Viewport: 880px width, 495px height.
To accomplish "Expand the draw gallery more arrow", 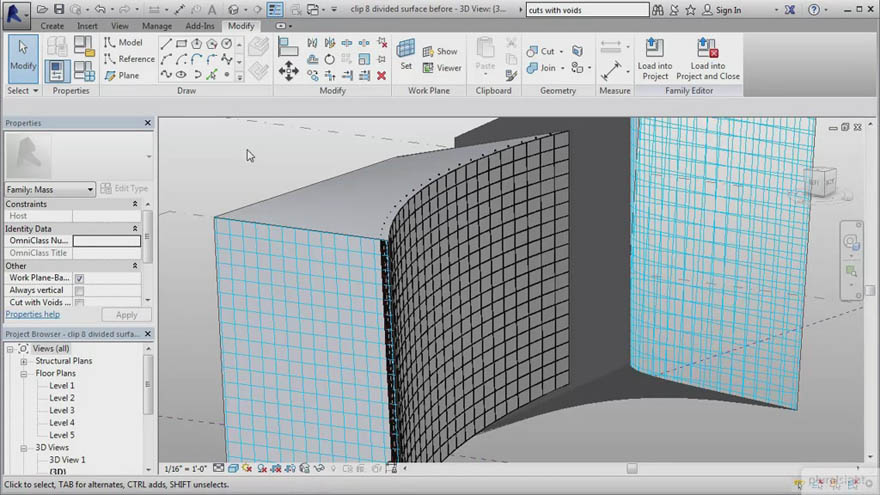I will pyautogui.click(x=240, y=77).
